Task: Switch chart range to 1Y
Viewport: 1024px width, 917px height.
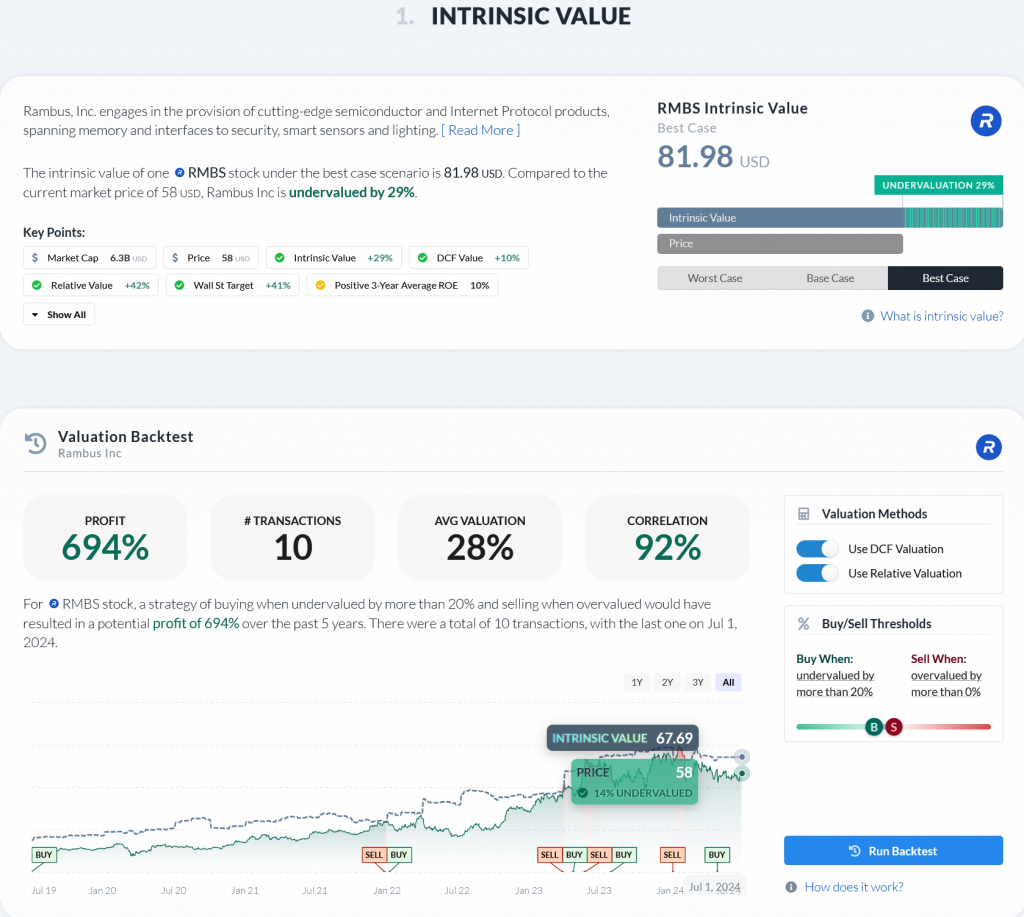Action: click(x=637, y=683)
